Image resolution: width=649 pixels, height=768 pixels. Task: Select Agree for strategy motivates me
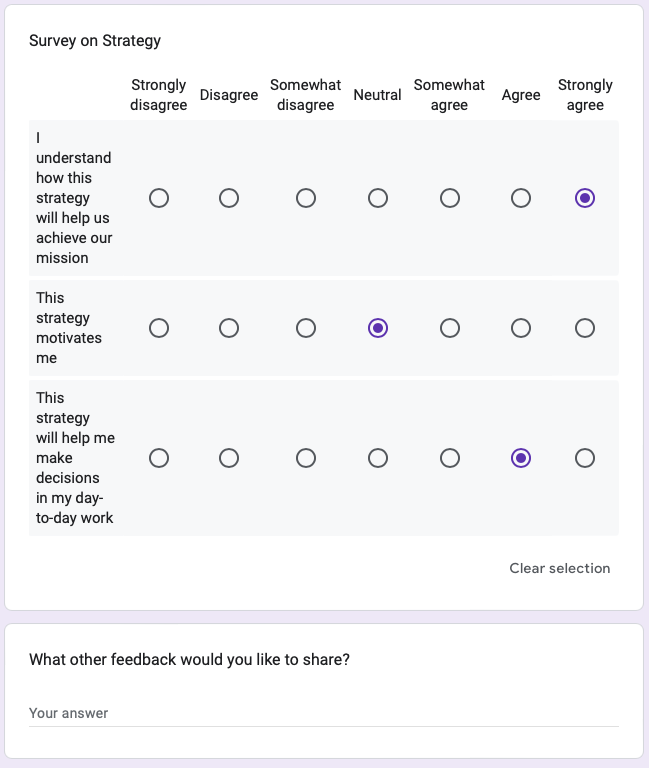[x=521, y=328]
